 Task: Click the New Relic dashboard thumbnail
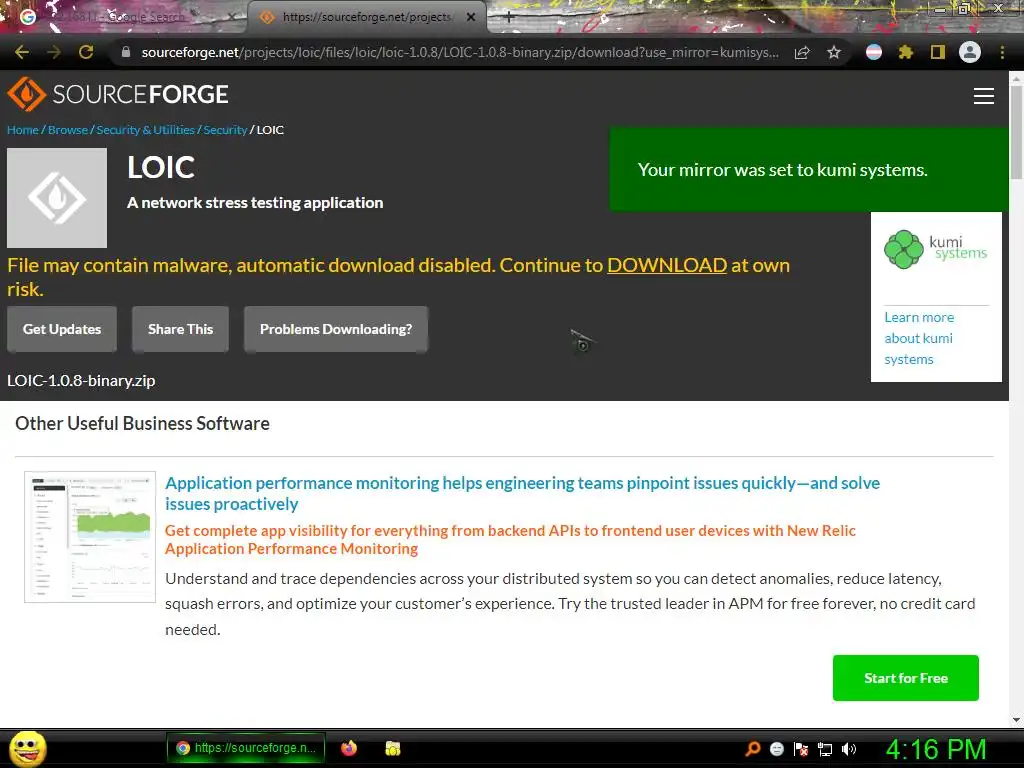[x=90, y=537]
